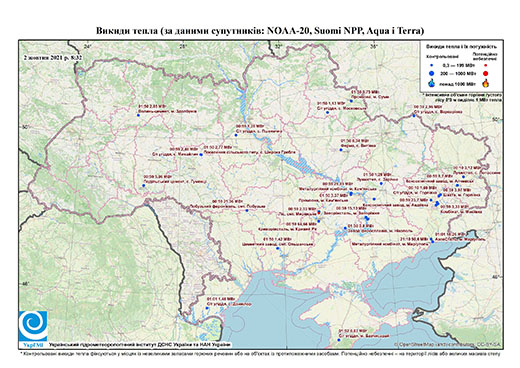This screenshot has height=368, width=520.
Task: Select the blue marker at Побузьке ferronickel plant
Action: click(x=247, y=210)
